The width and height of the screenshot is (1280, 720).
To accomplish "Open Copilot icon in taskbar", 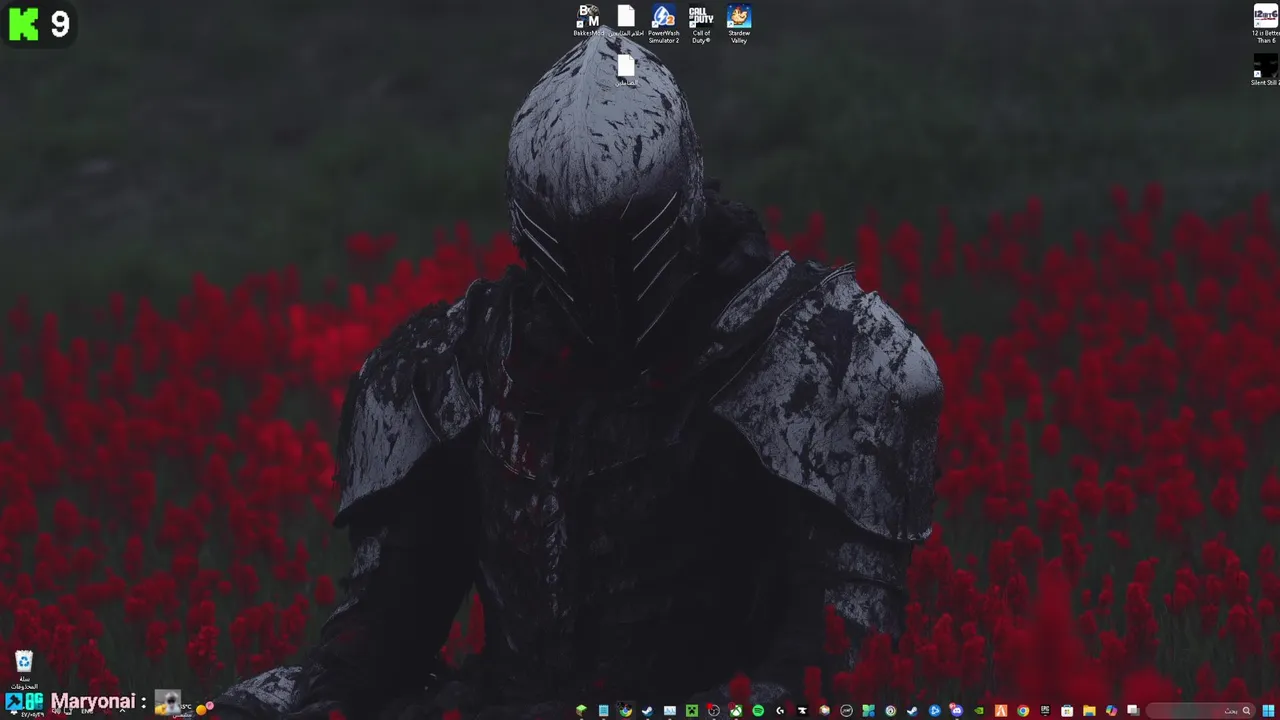I will tap(1111, 710).
